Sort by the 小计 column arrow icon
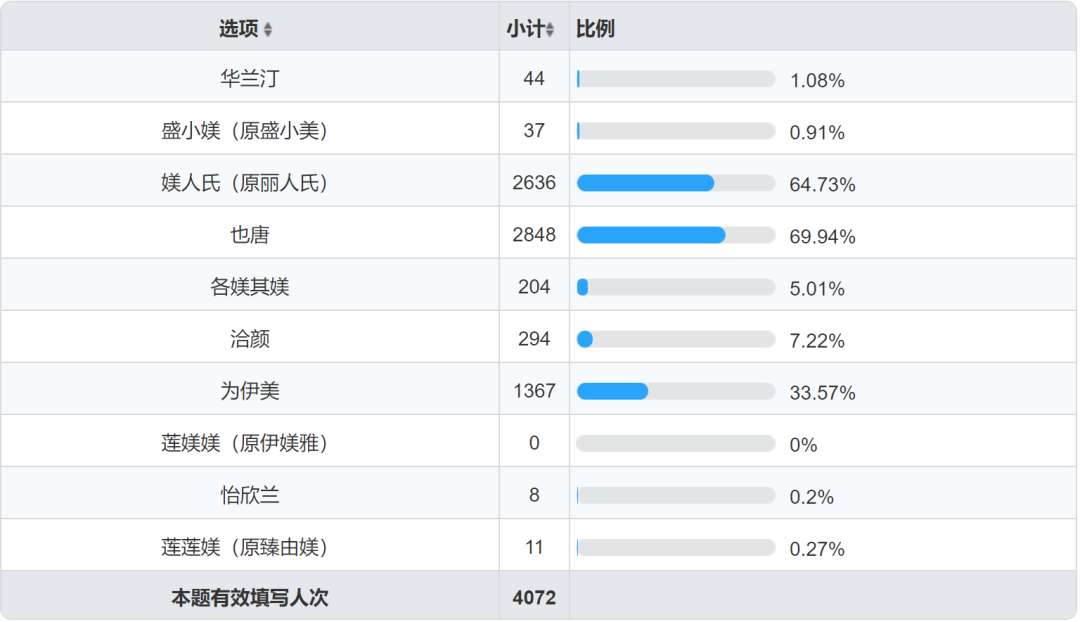 pyautogui.click(x=550, y=30)
